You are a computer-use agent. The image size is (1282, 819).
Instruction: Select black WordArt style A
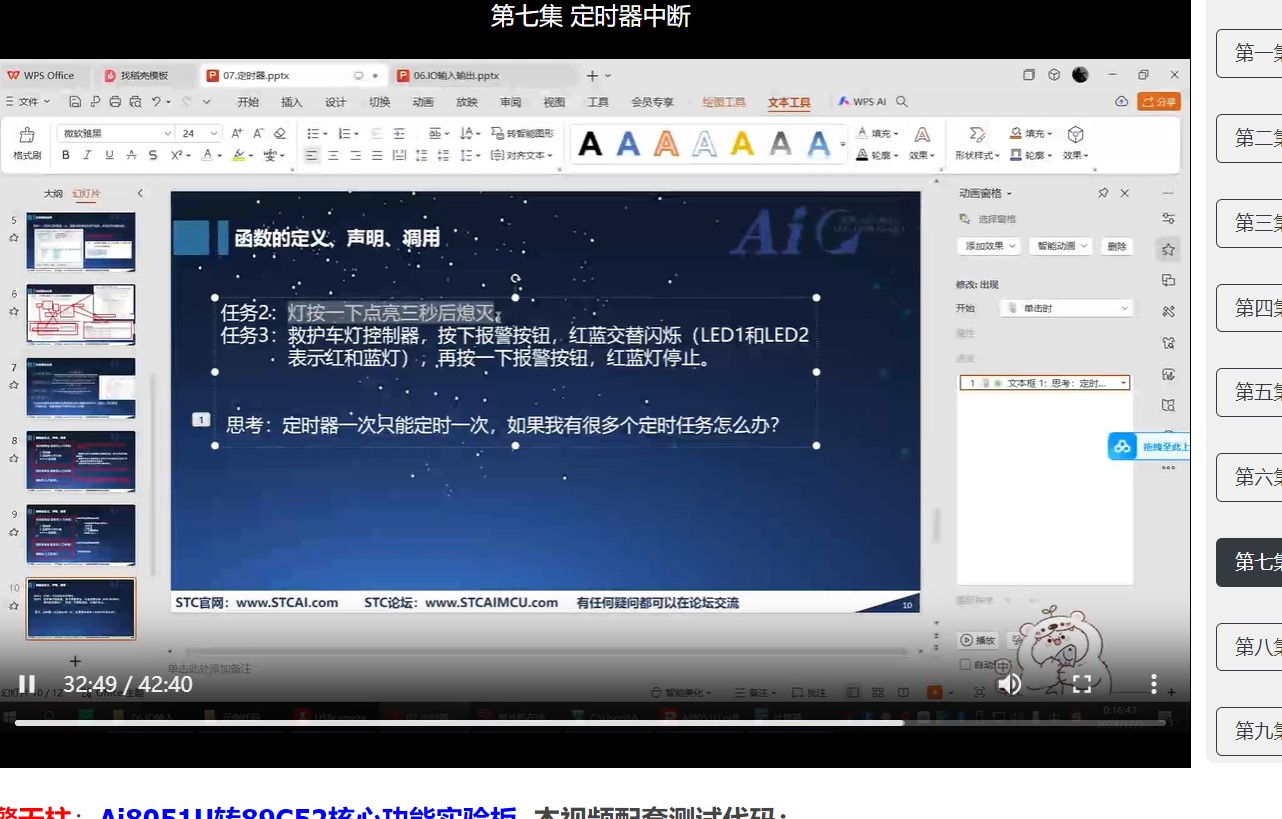590,145
